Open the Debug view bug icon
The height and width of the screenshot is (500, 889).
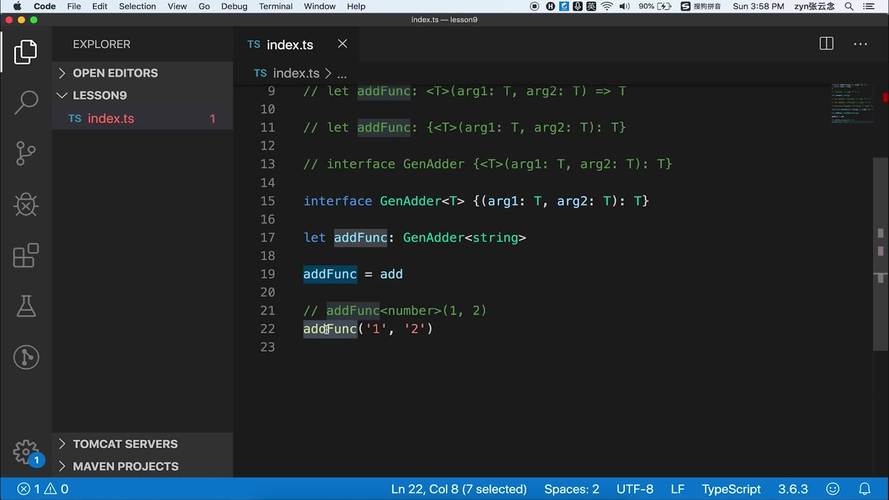(x=26, y=204)
